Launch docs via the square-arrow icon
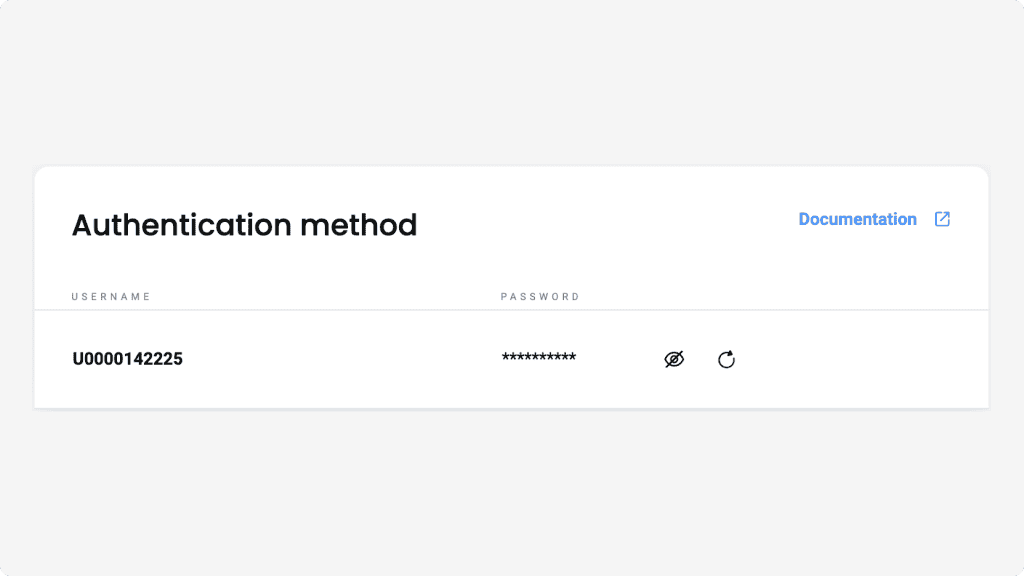Image resolution: width=1024 pixels, height=576 pixels. [x=942, y=219]
